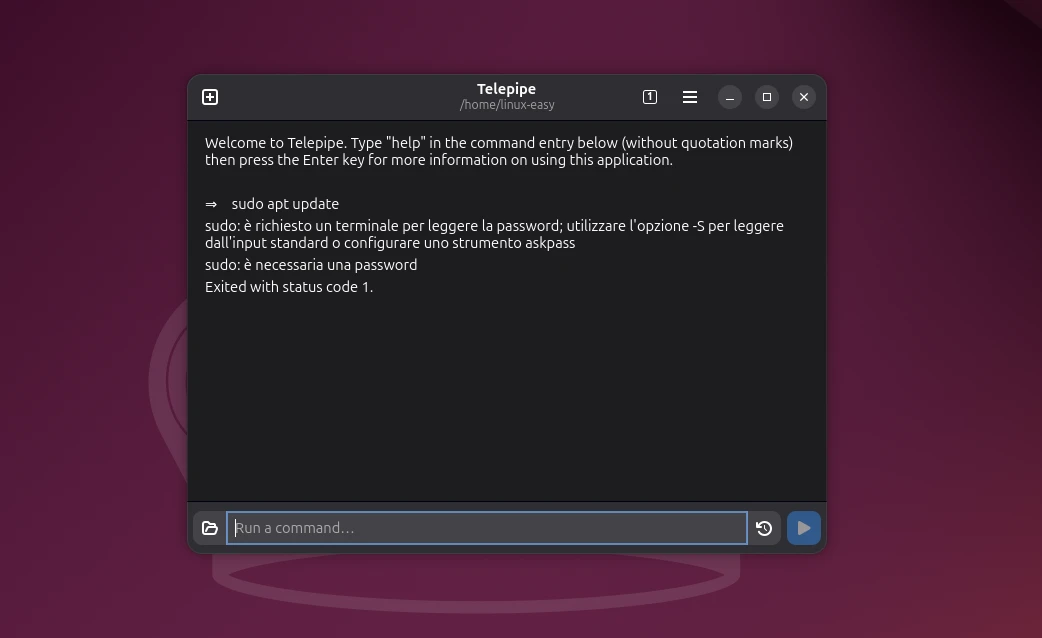Click the Welcome to Telepipe message
Screen dimensions: 1042x638
pos(498,151)
